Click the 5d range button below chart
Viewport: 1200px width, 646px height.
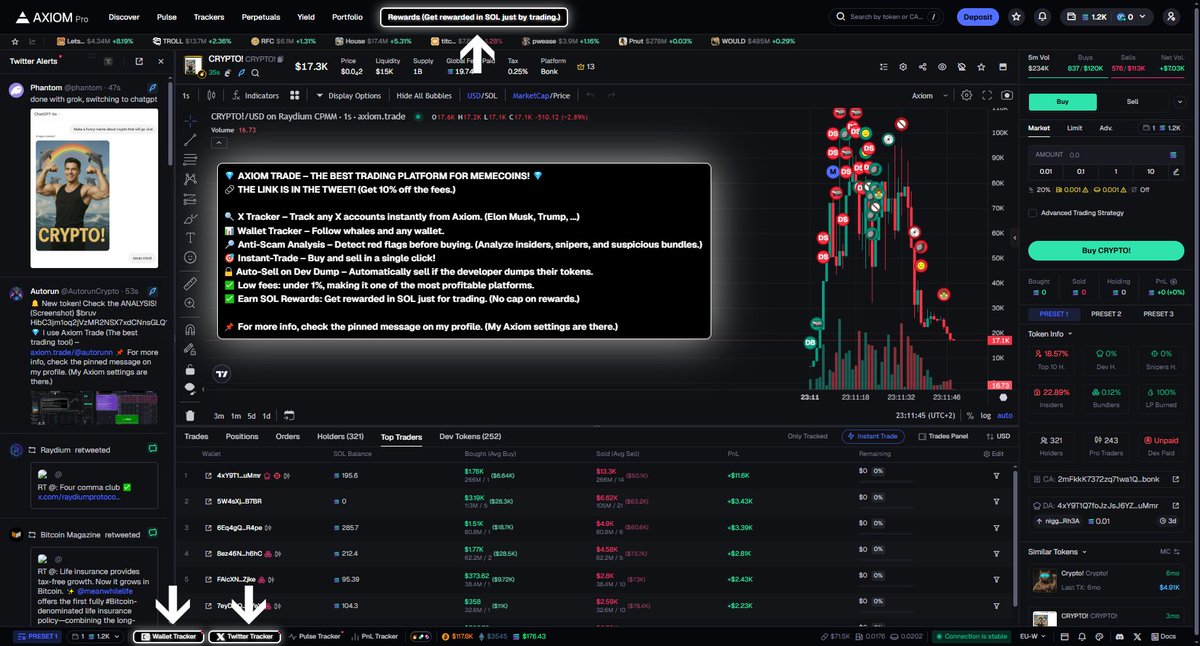click(x=252, y=415)
